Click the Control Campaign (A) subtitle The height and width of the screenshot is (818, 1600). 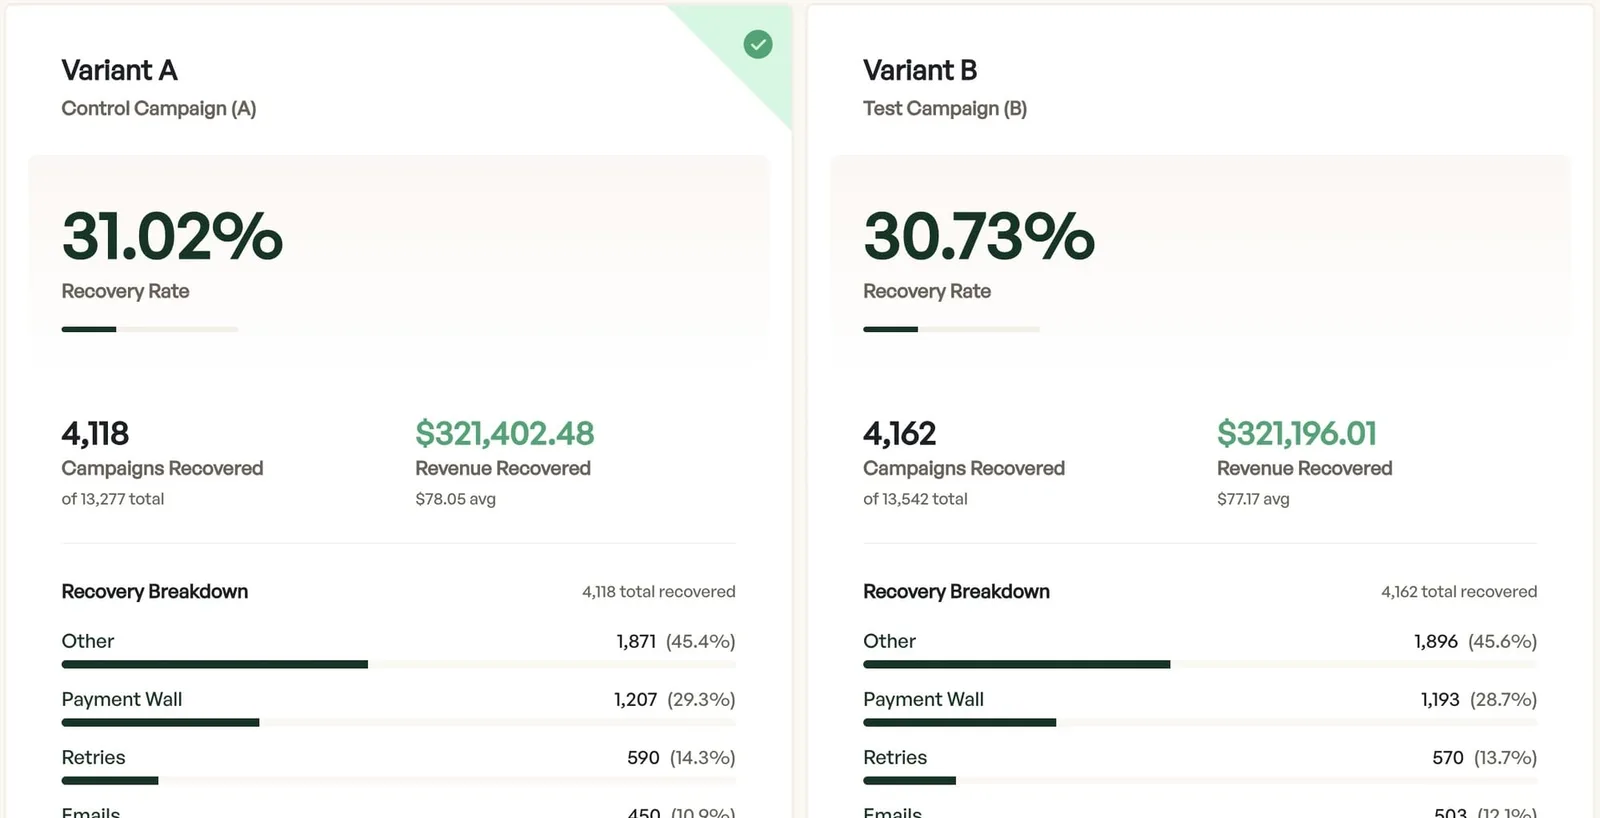159,108
